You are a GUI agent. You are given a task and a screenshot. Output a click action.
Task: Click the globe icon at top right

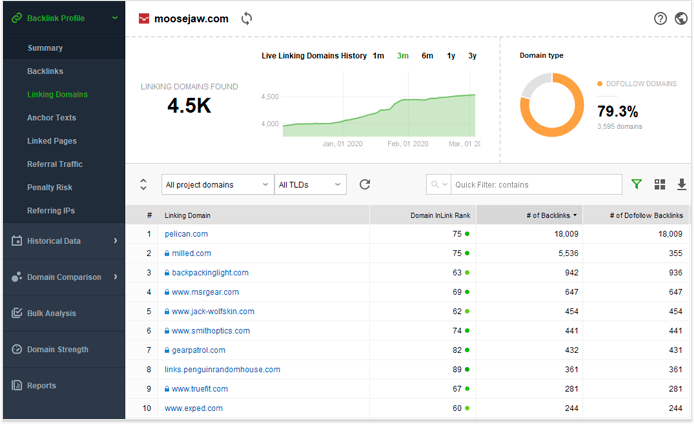pos(681,19)
